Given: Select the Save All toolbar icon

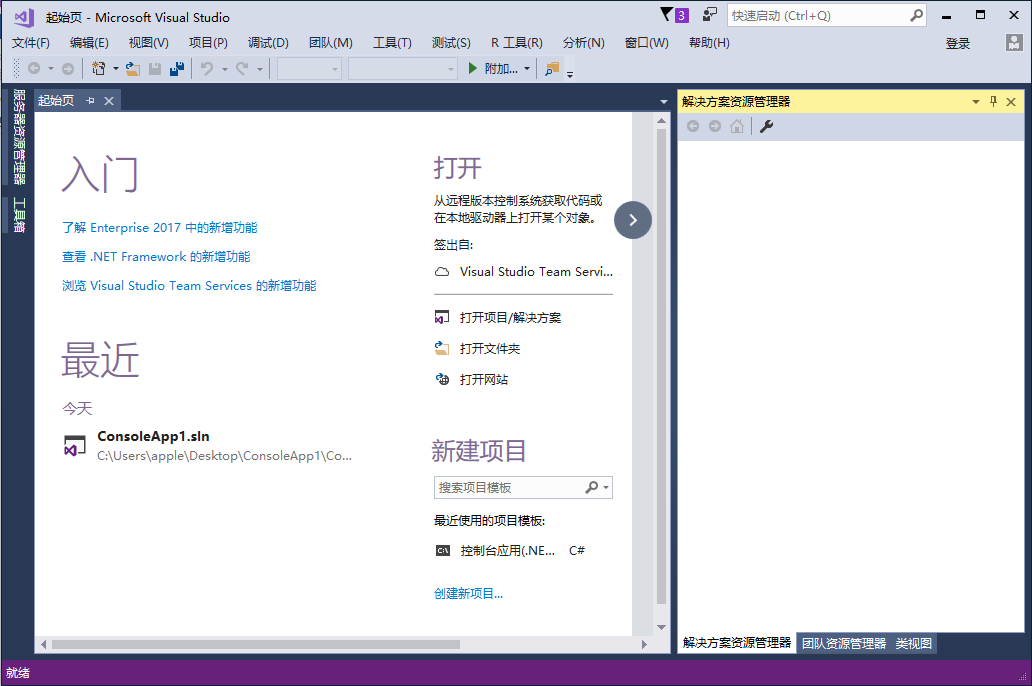Looking at the screenshot, I should [x=176, y=68].
